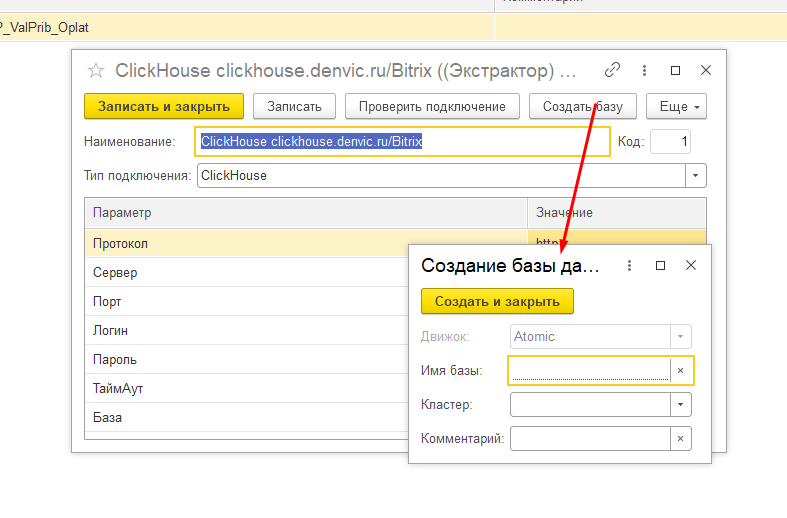Select the Логин parameter row
The height and width of the screenshot is (518, 787).
click(247, 331)
